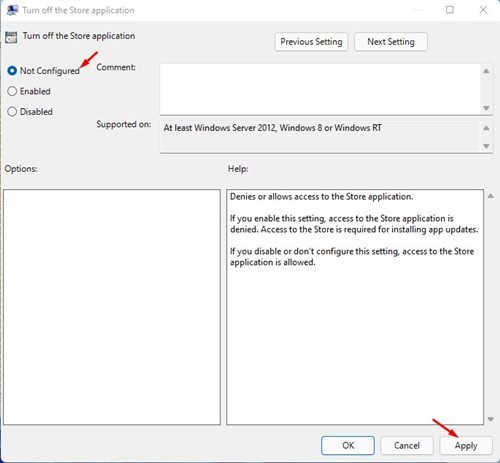Select the Not Configured radio button

(12, 71)
